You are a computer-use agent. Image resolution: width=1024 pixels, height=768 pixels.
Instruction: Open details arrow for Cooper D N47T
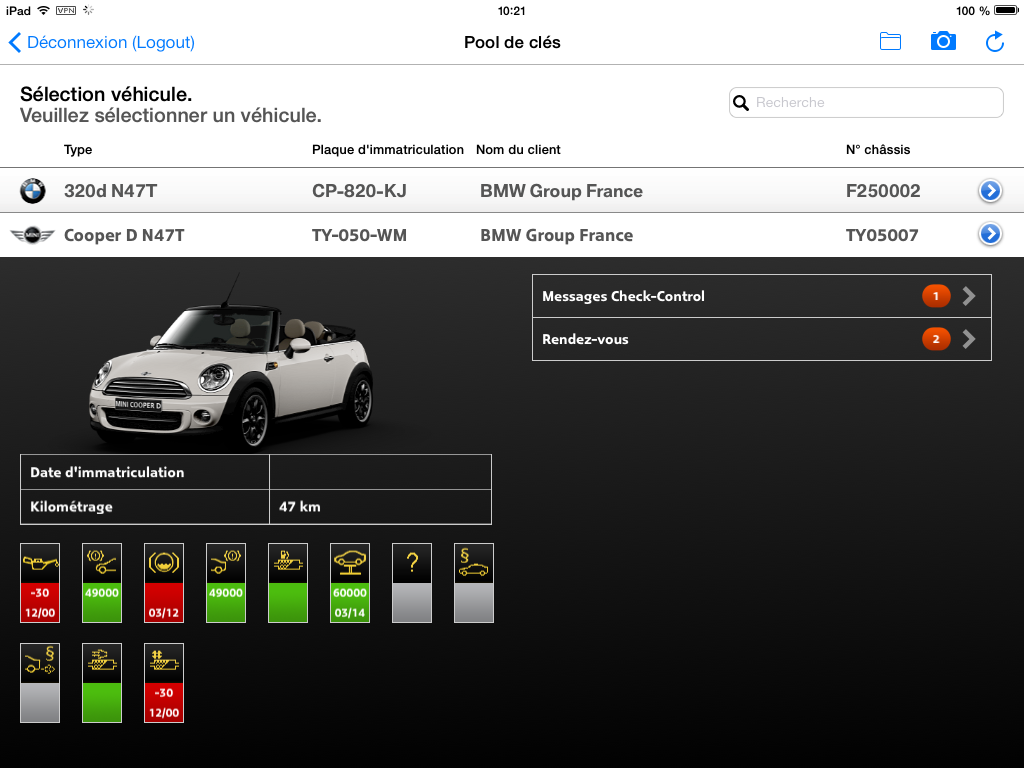(990, 234)
